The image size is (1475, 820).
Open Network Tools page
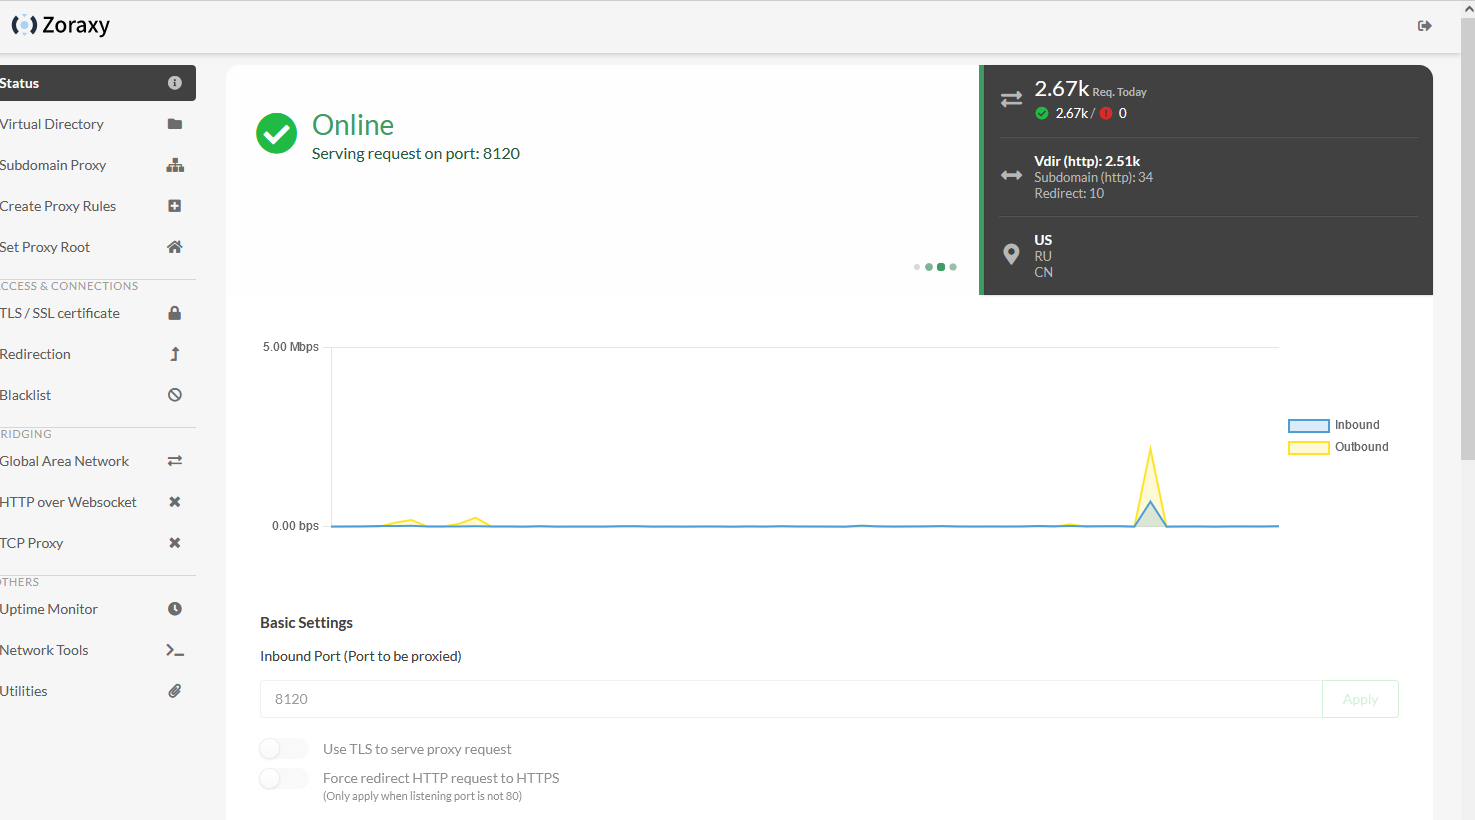point(98,650)
